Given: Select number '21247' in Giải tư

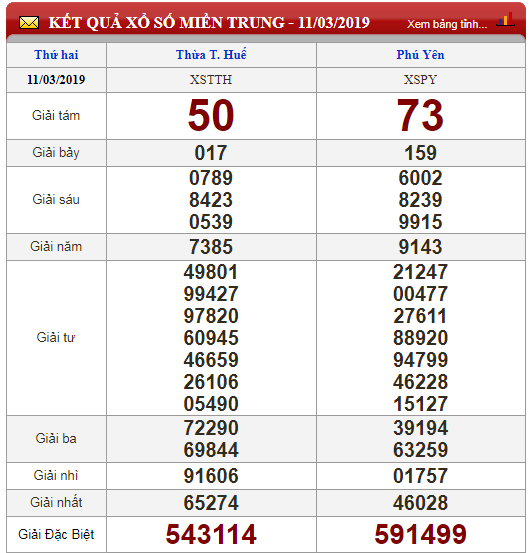Looking at the screenshot, I should 420,272.
